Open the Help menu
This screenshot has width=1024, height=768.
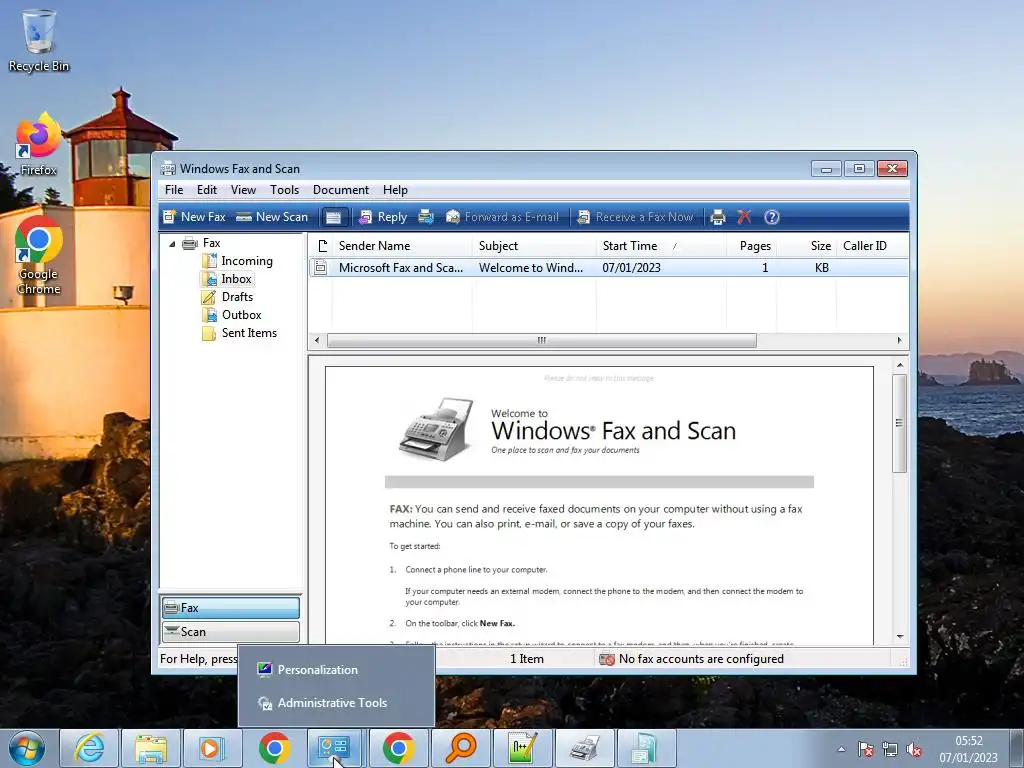click(x=395, y=190)
